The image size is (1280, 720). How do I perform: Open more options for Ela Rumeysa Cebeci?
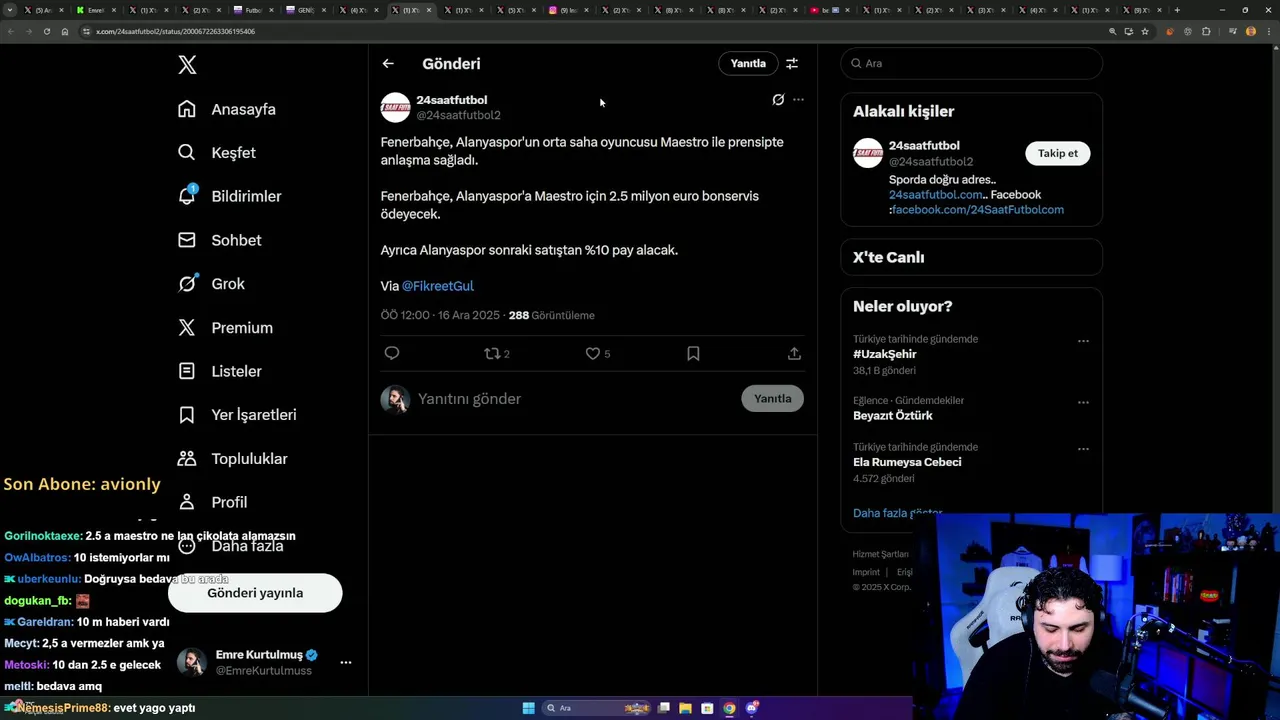tap(1083, 449)
